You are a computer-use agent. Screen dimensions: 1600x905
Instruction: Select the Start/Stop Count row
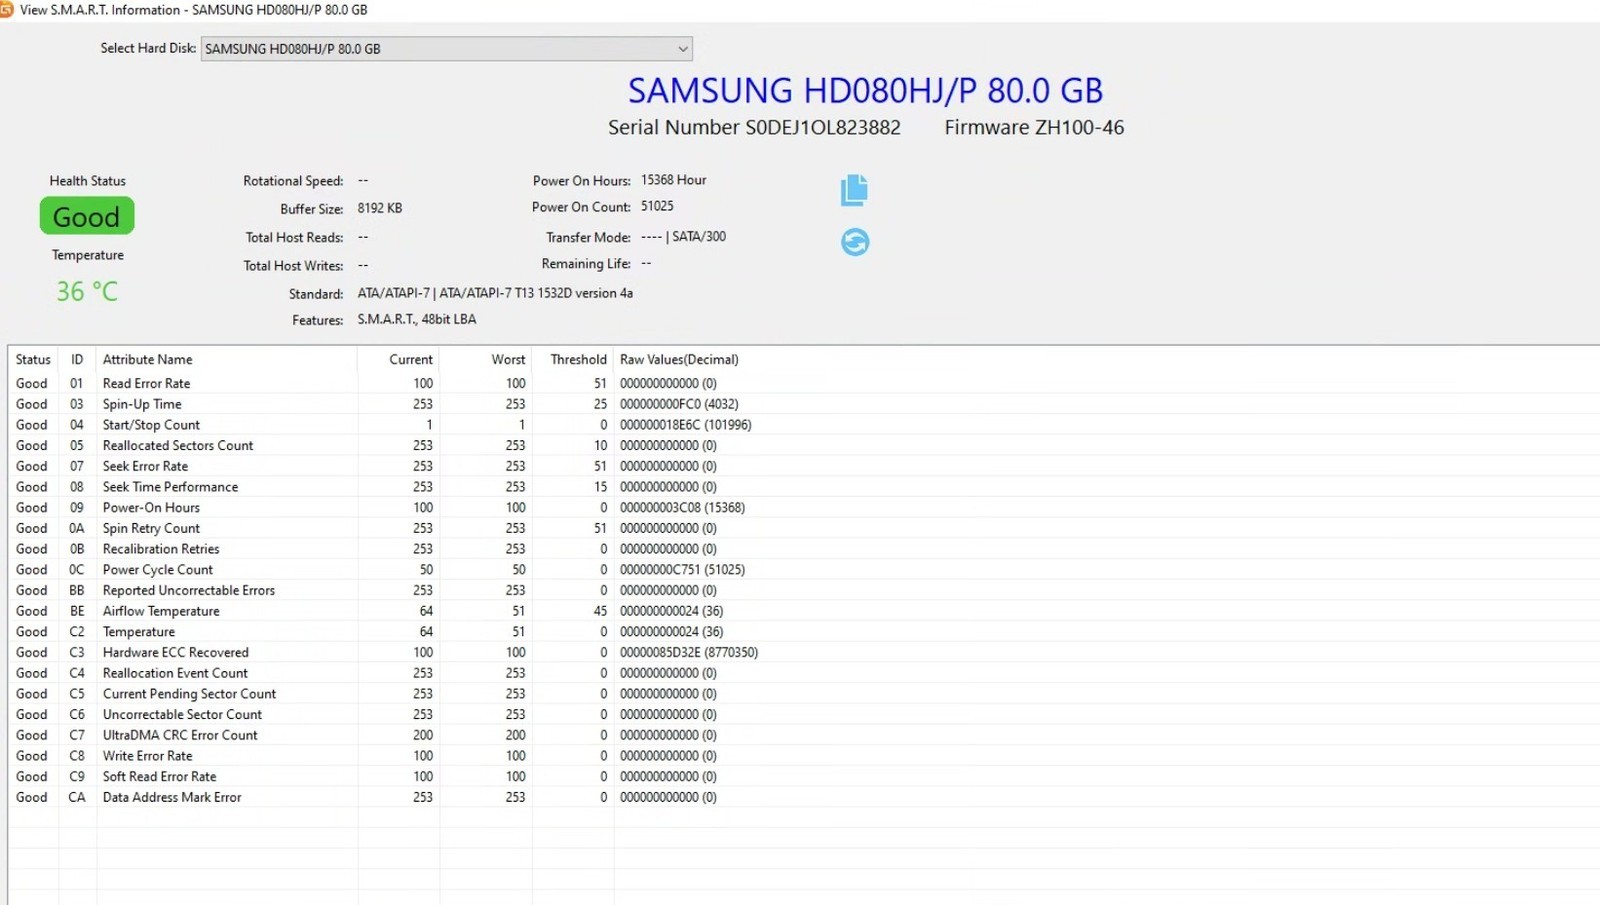pyautogui.click(x=804, y=425)
